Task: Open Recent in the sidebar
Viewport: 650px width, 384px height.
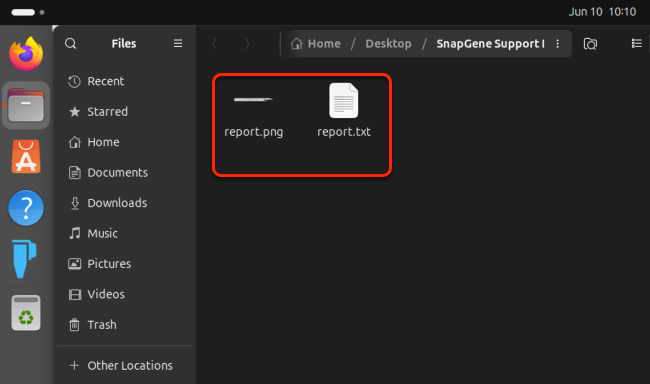Action: point(124,81)
